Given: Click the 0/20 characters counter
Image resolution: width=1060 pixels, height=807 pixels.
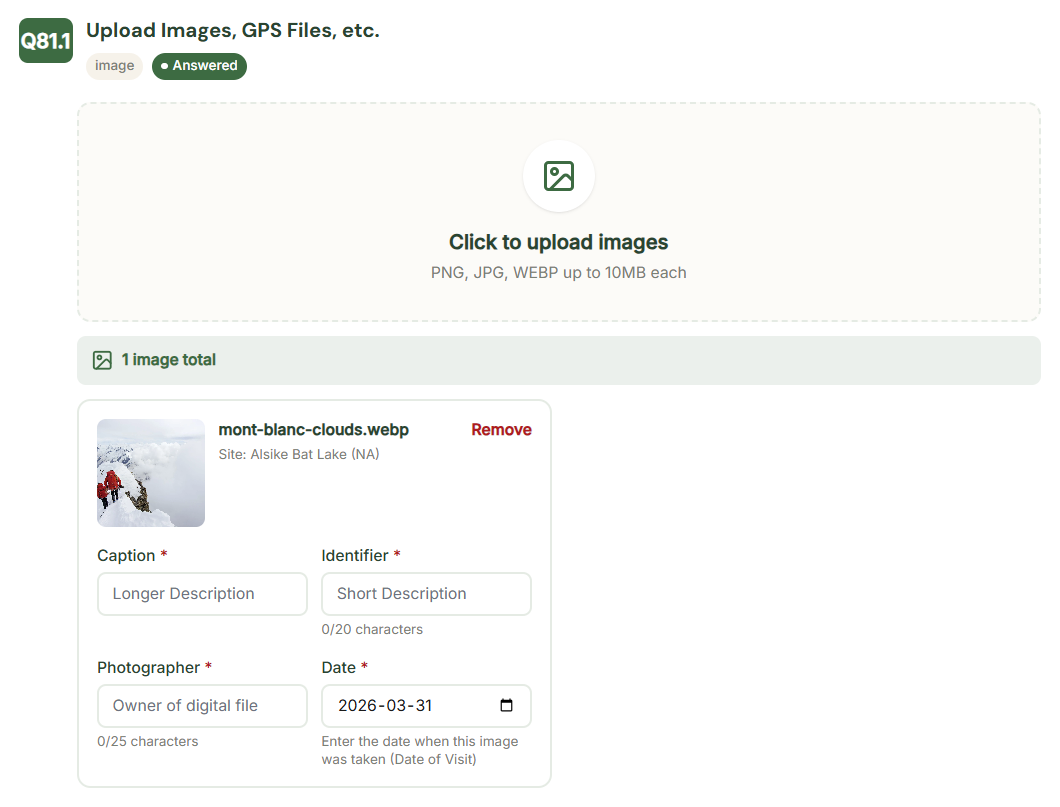Looking at the screenshot, I should coord(371,629).
